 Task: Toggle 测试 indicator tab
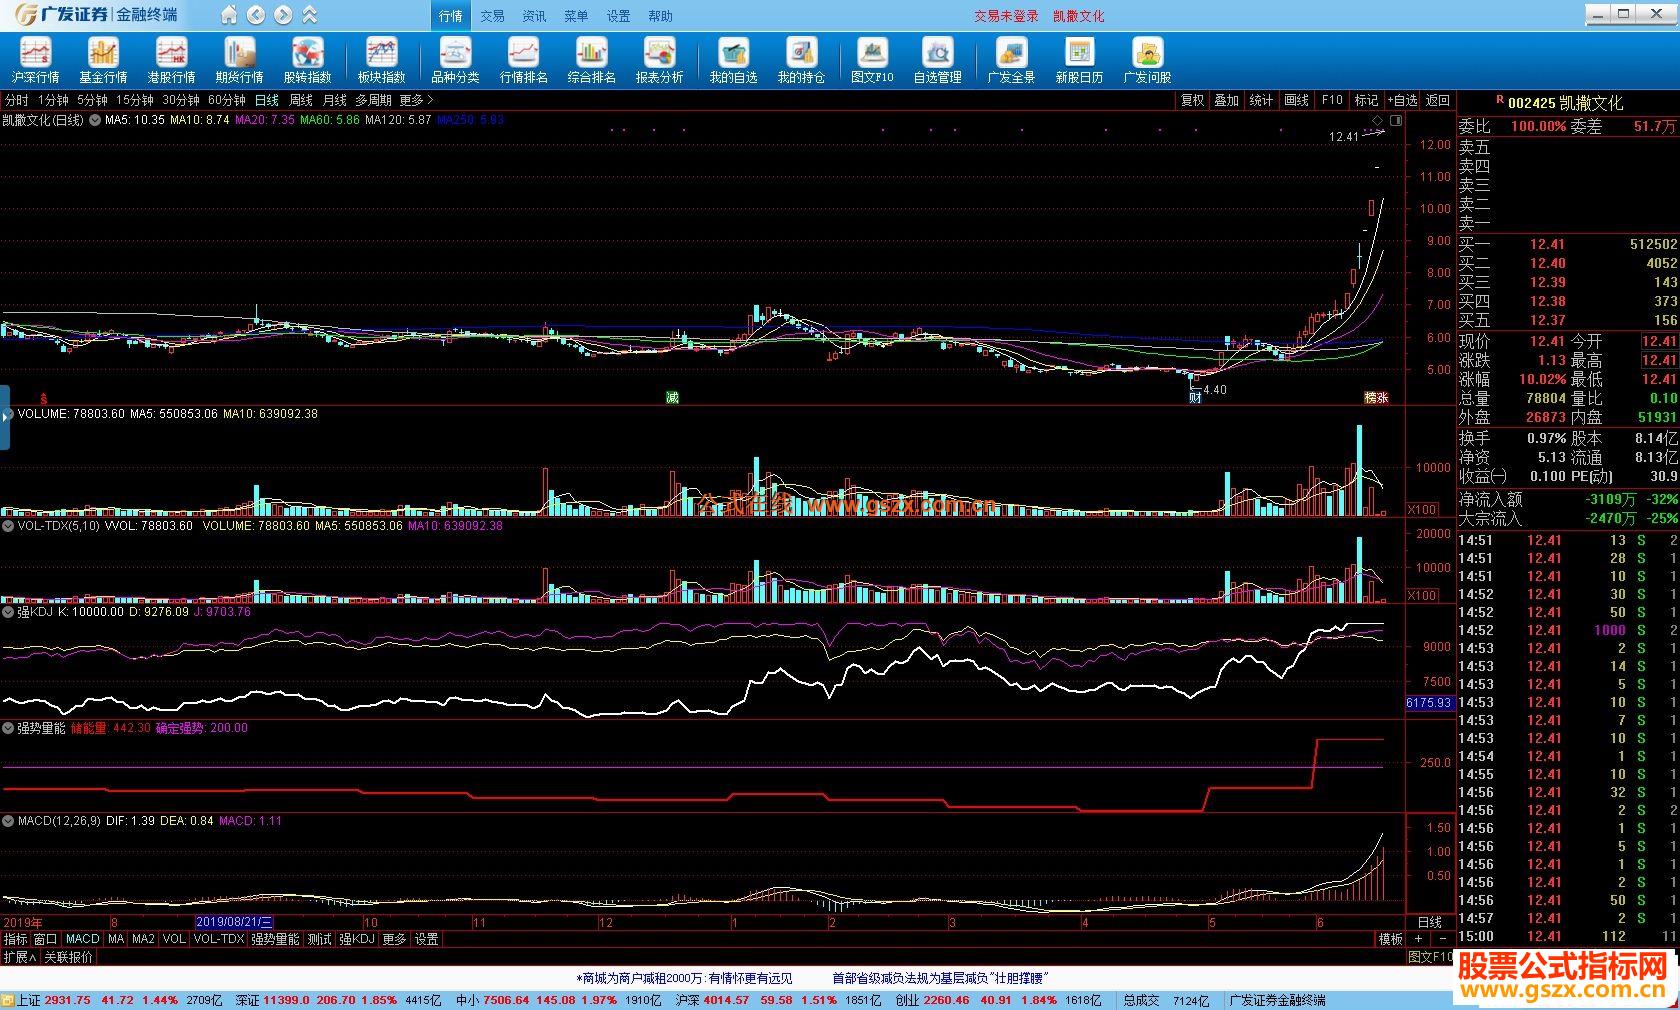(x=319, y=939)
